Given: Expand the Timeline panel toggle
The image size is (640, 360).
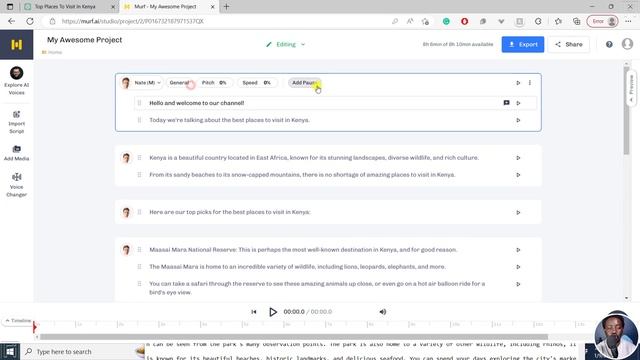Looking at the screenshot, I should [17, 321].
